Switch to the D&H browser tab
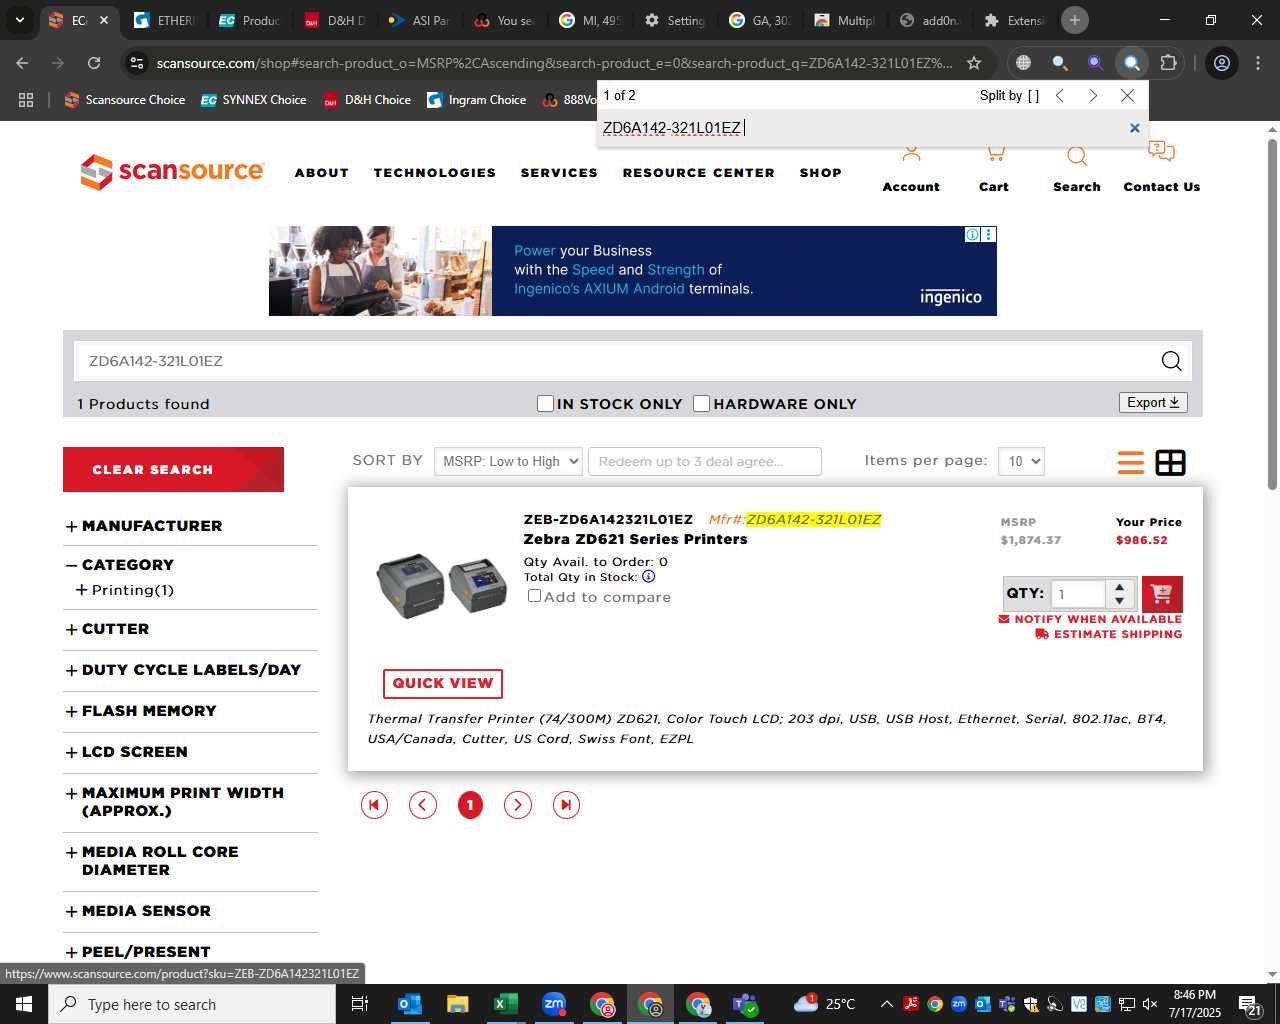This screenshot has height=1024, width=1280. point(335,20)
